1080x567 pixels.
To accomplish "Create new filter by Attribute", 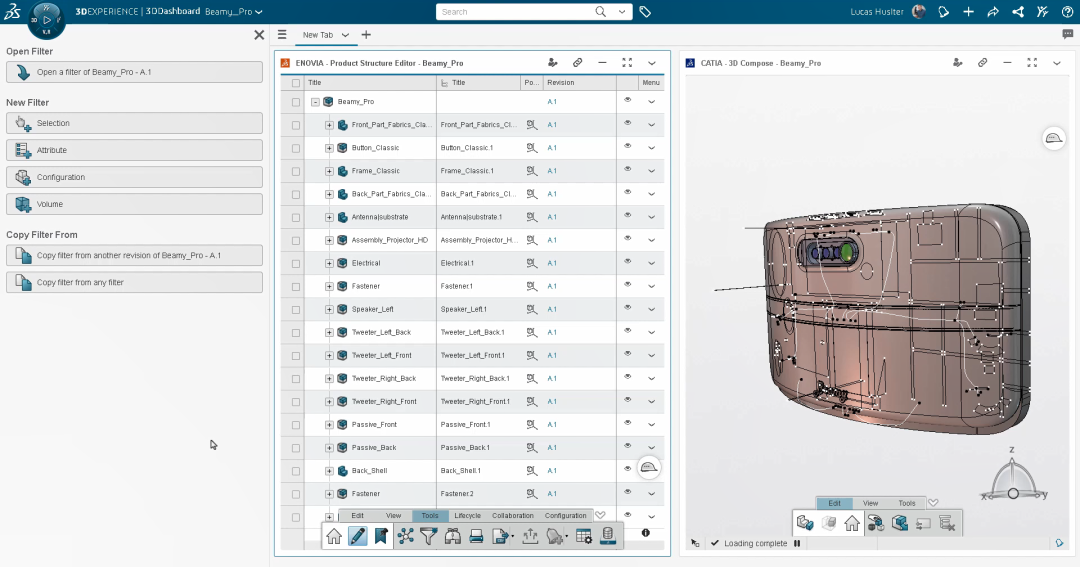I will tap(134, 150).
